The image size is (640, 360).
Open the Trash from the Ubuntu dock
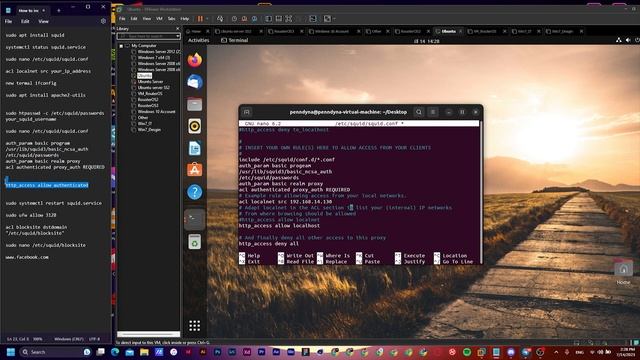[195, 242]
